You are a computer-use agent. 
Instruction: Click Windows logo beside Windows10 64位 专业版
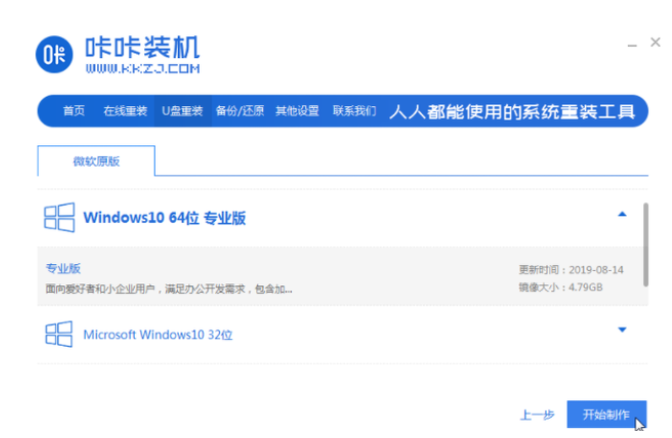(x=58, y=217)
